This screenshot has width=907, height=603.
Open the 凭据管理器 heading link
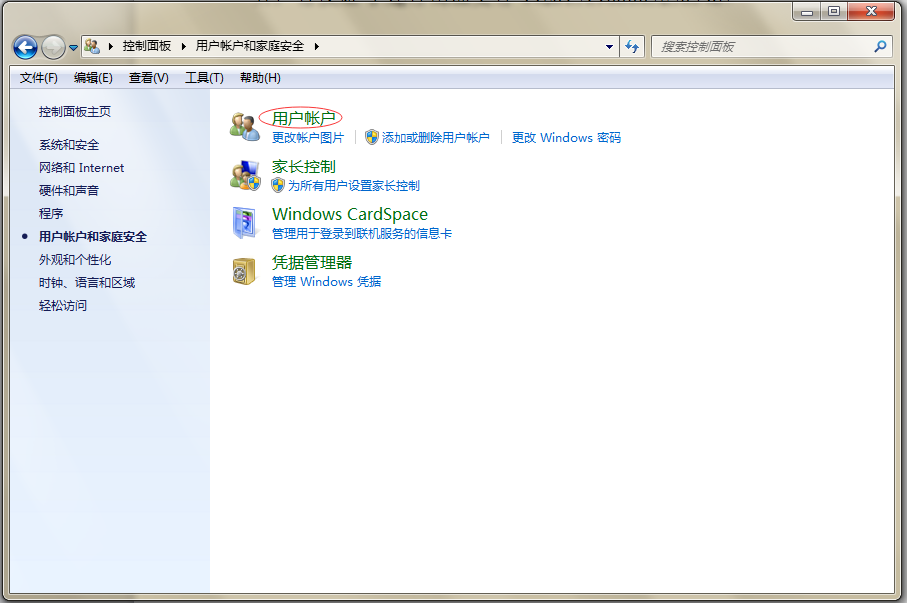click(312, 263)
